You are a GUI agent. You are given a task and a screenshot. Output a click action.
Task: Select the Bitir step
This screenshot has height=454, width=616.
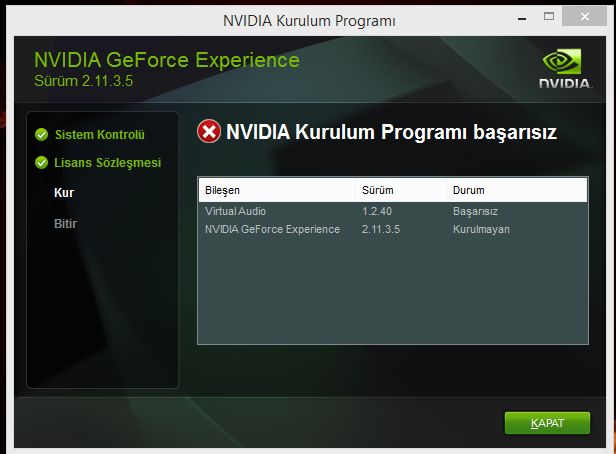pos(65,223)
